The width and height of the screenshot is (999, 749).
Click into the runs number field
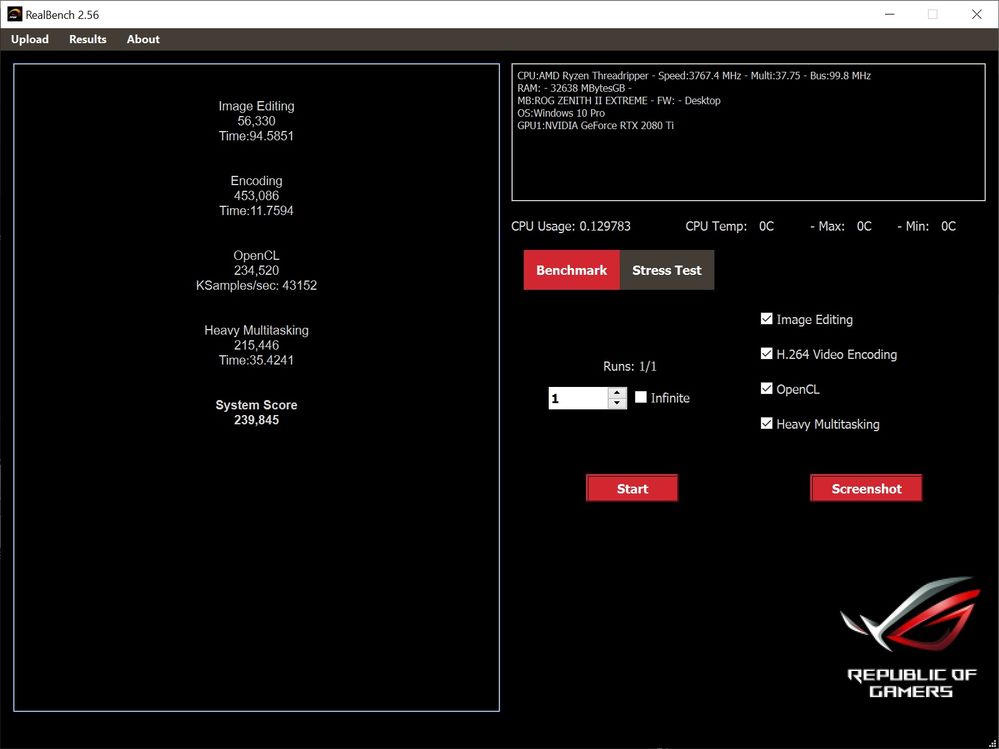(579, 399)
